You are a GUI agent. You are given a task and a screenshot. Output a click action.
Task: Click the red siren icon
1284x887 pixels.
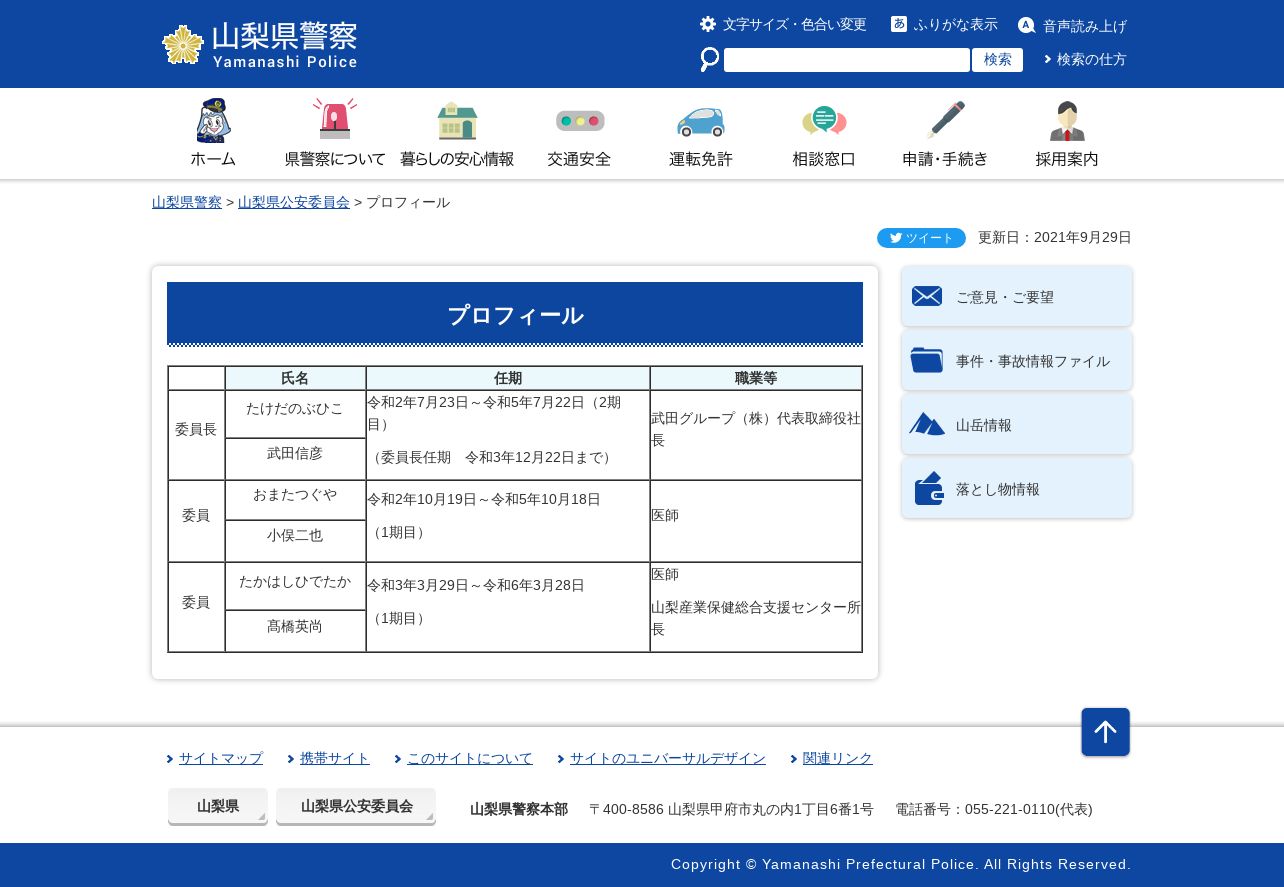pos(335,119)
